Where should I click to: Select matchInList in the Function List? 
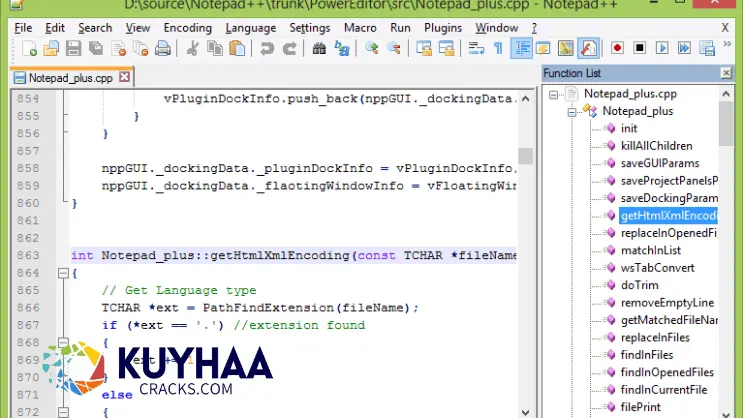click(x=651, y=251)
